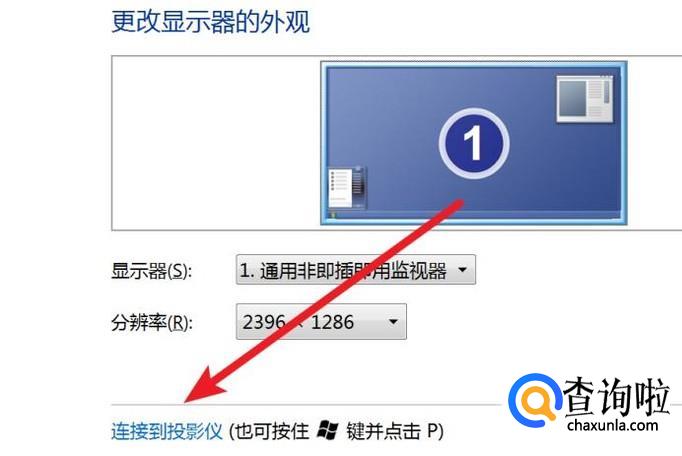This screenshot has width=682, height=456.
Task: Click the red arrow head pointer
Action: [x=204, y=385]
